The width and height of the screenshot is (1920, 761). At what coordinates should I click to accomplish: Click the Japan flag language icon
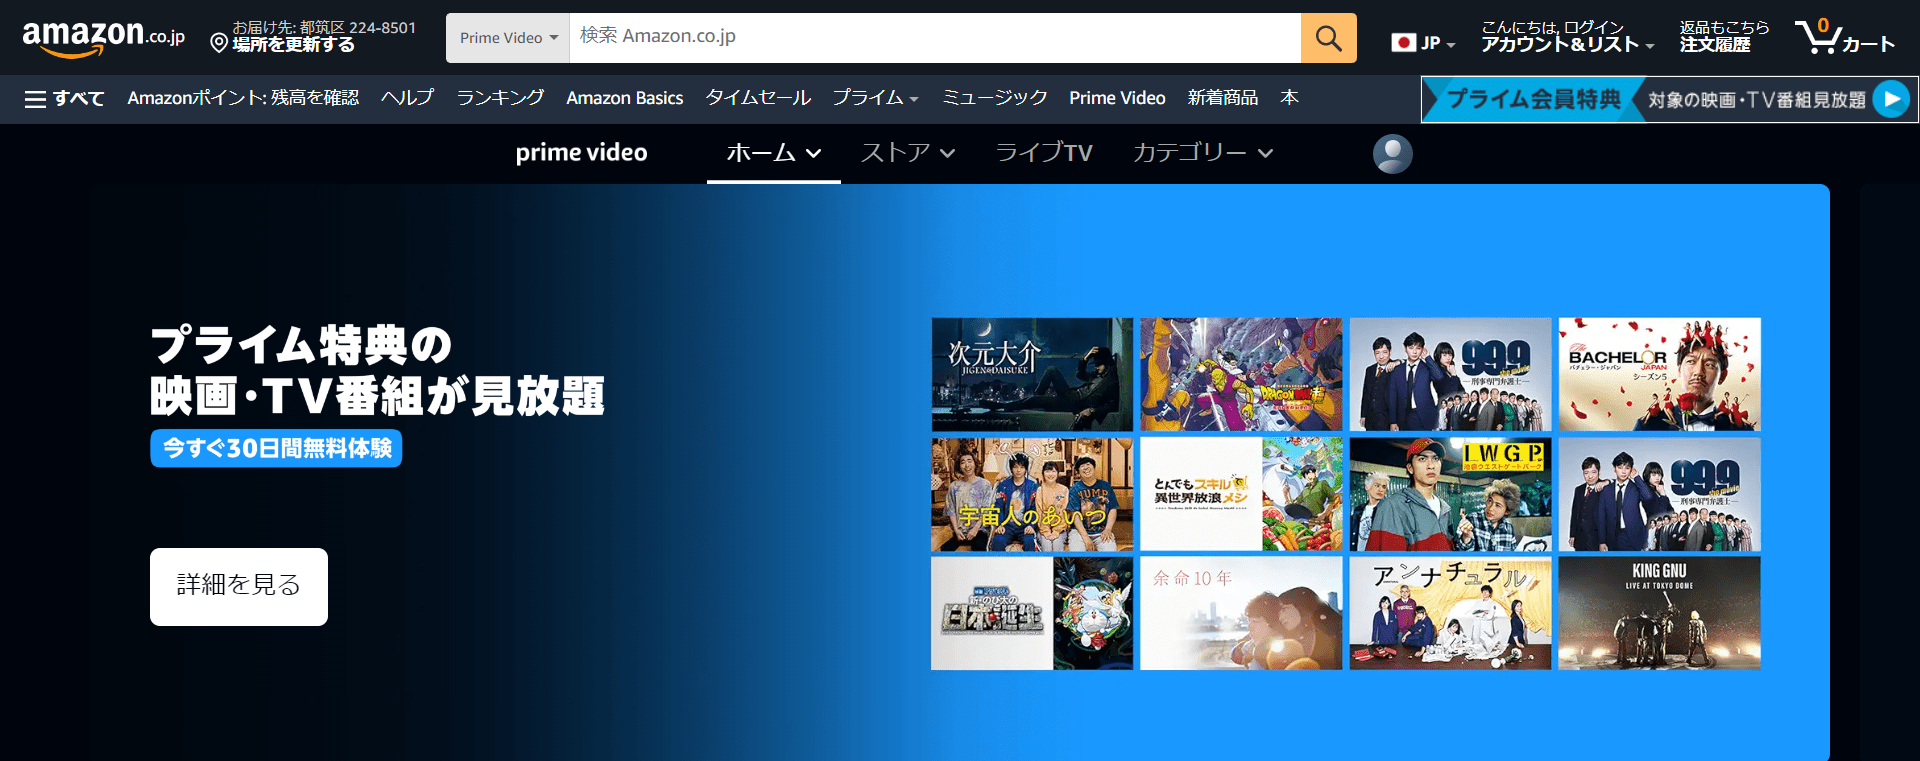tap(1403, 43)
